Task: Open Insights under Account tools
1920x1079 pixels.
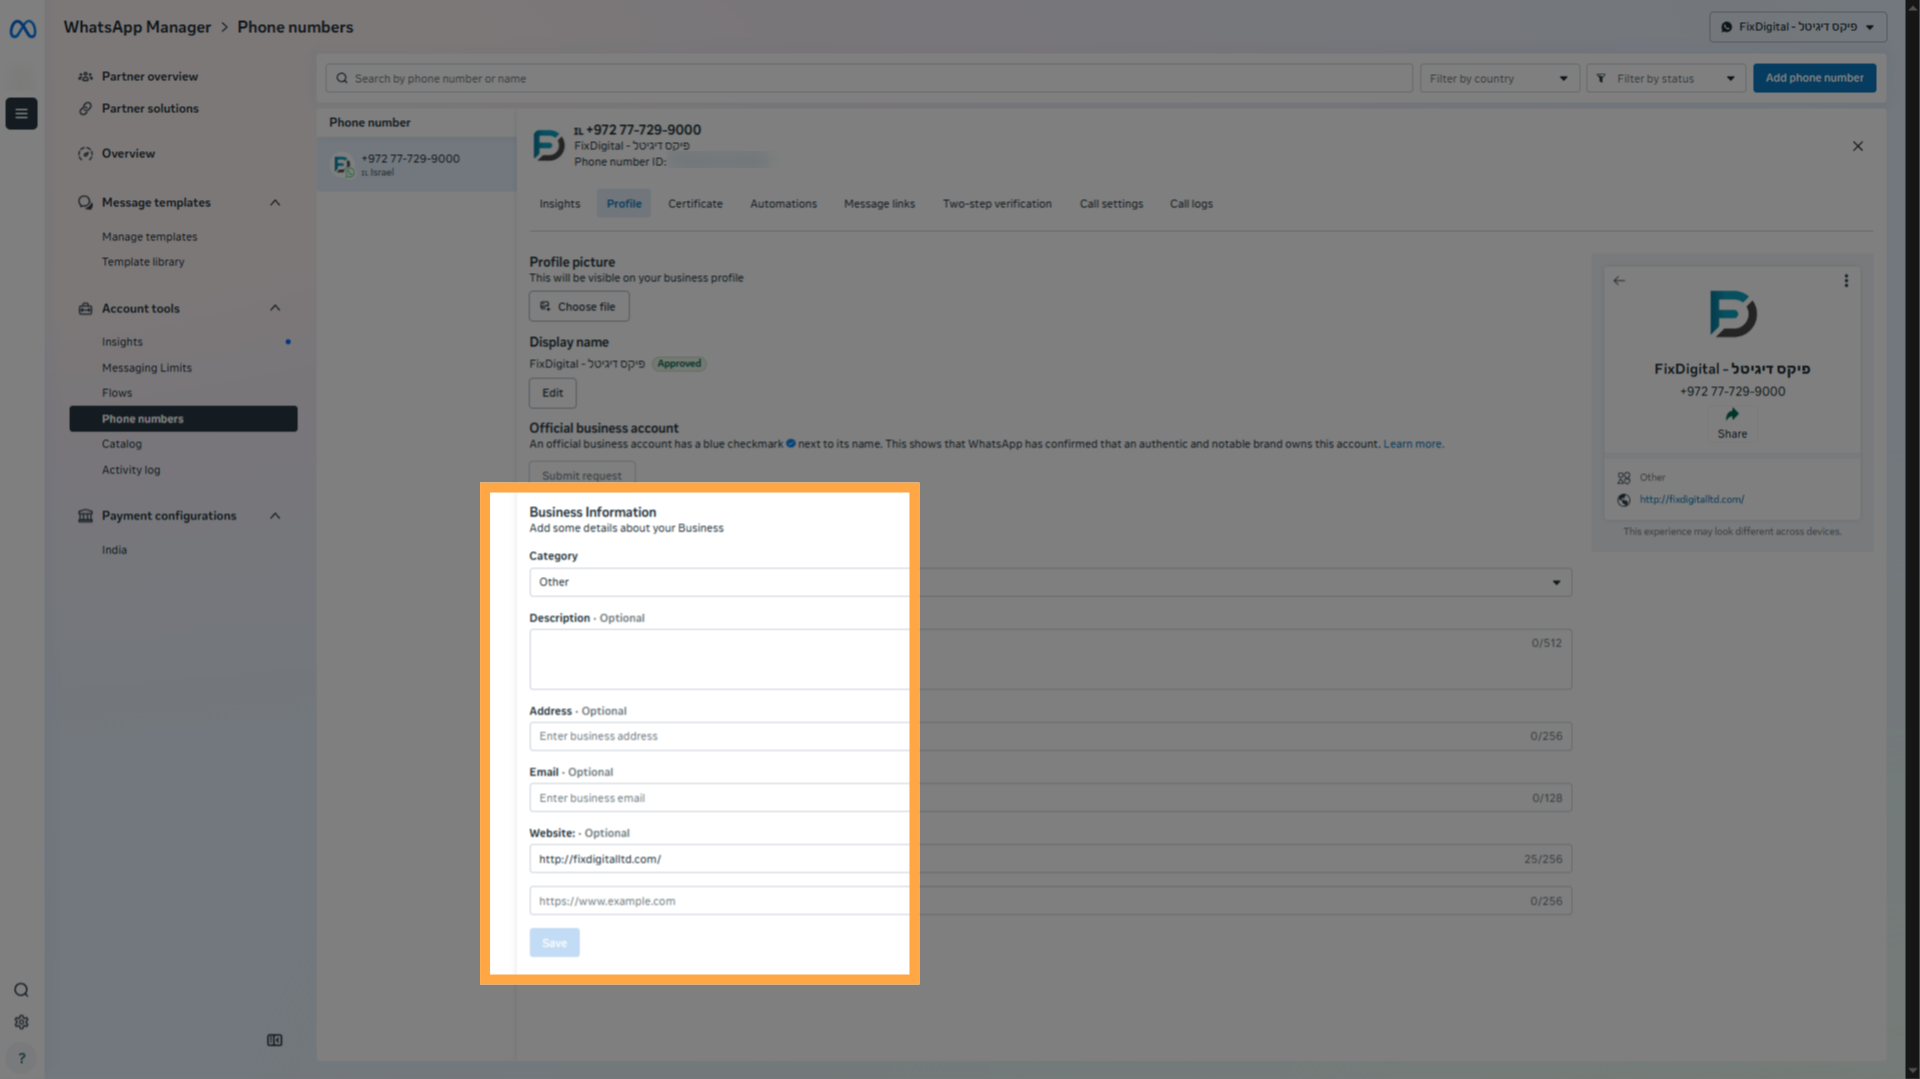Action: (122, 342)
